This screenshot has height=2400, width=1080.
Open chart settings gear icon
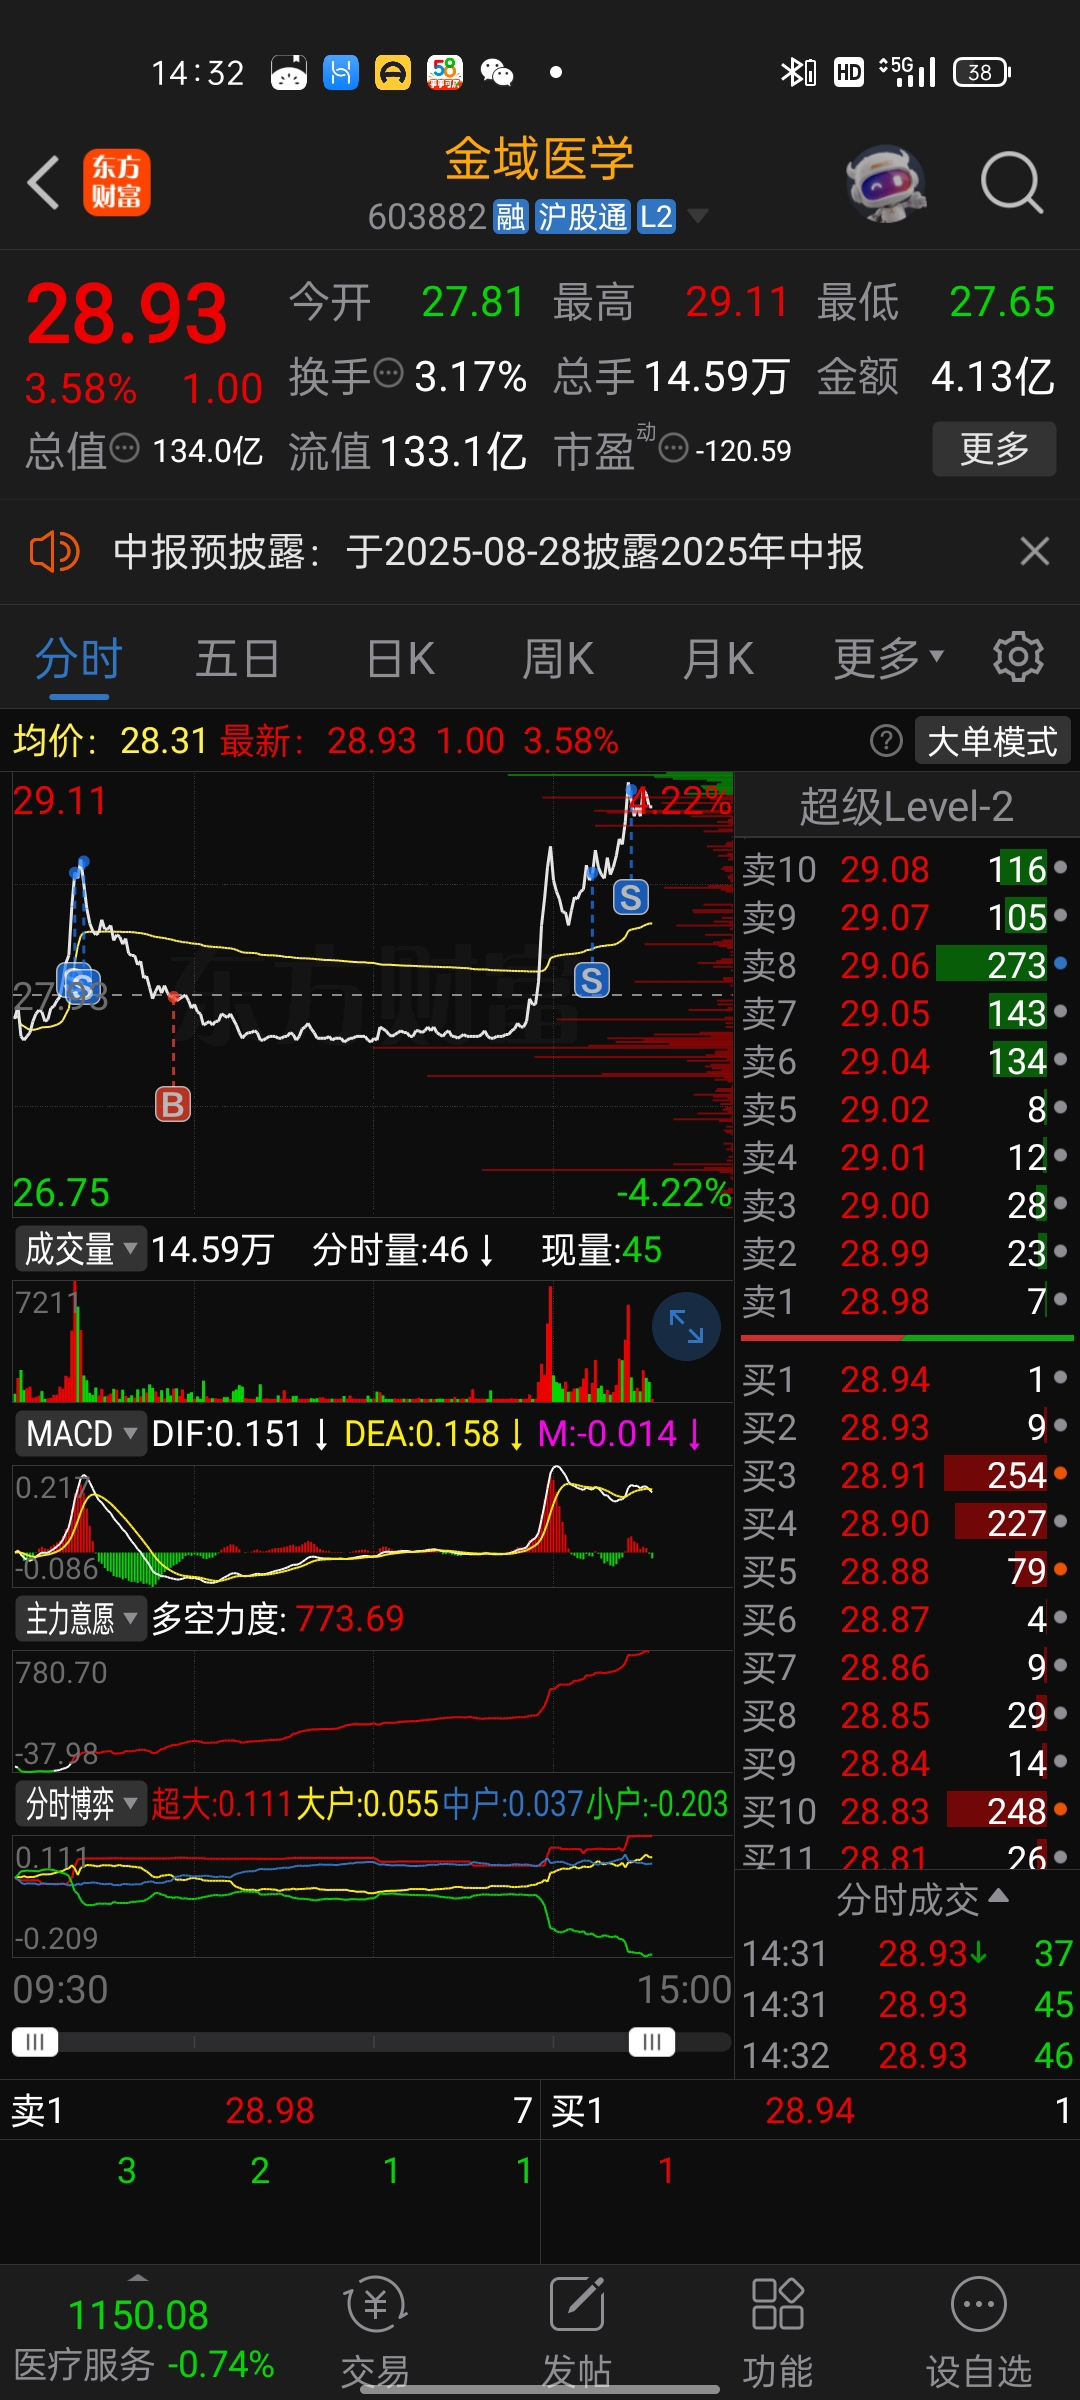pyautogui.click(x=1018, y=657)
